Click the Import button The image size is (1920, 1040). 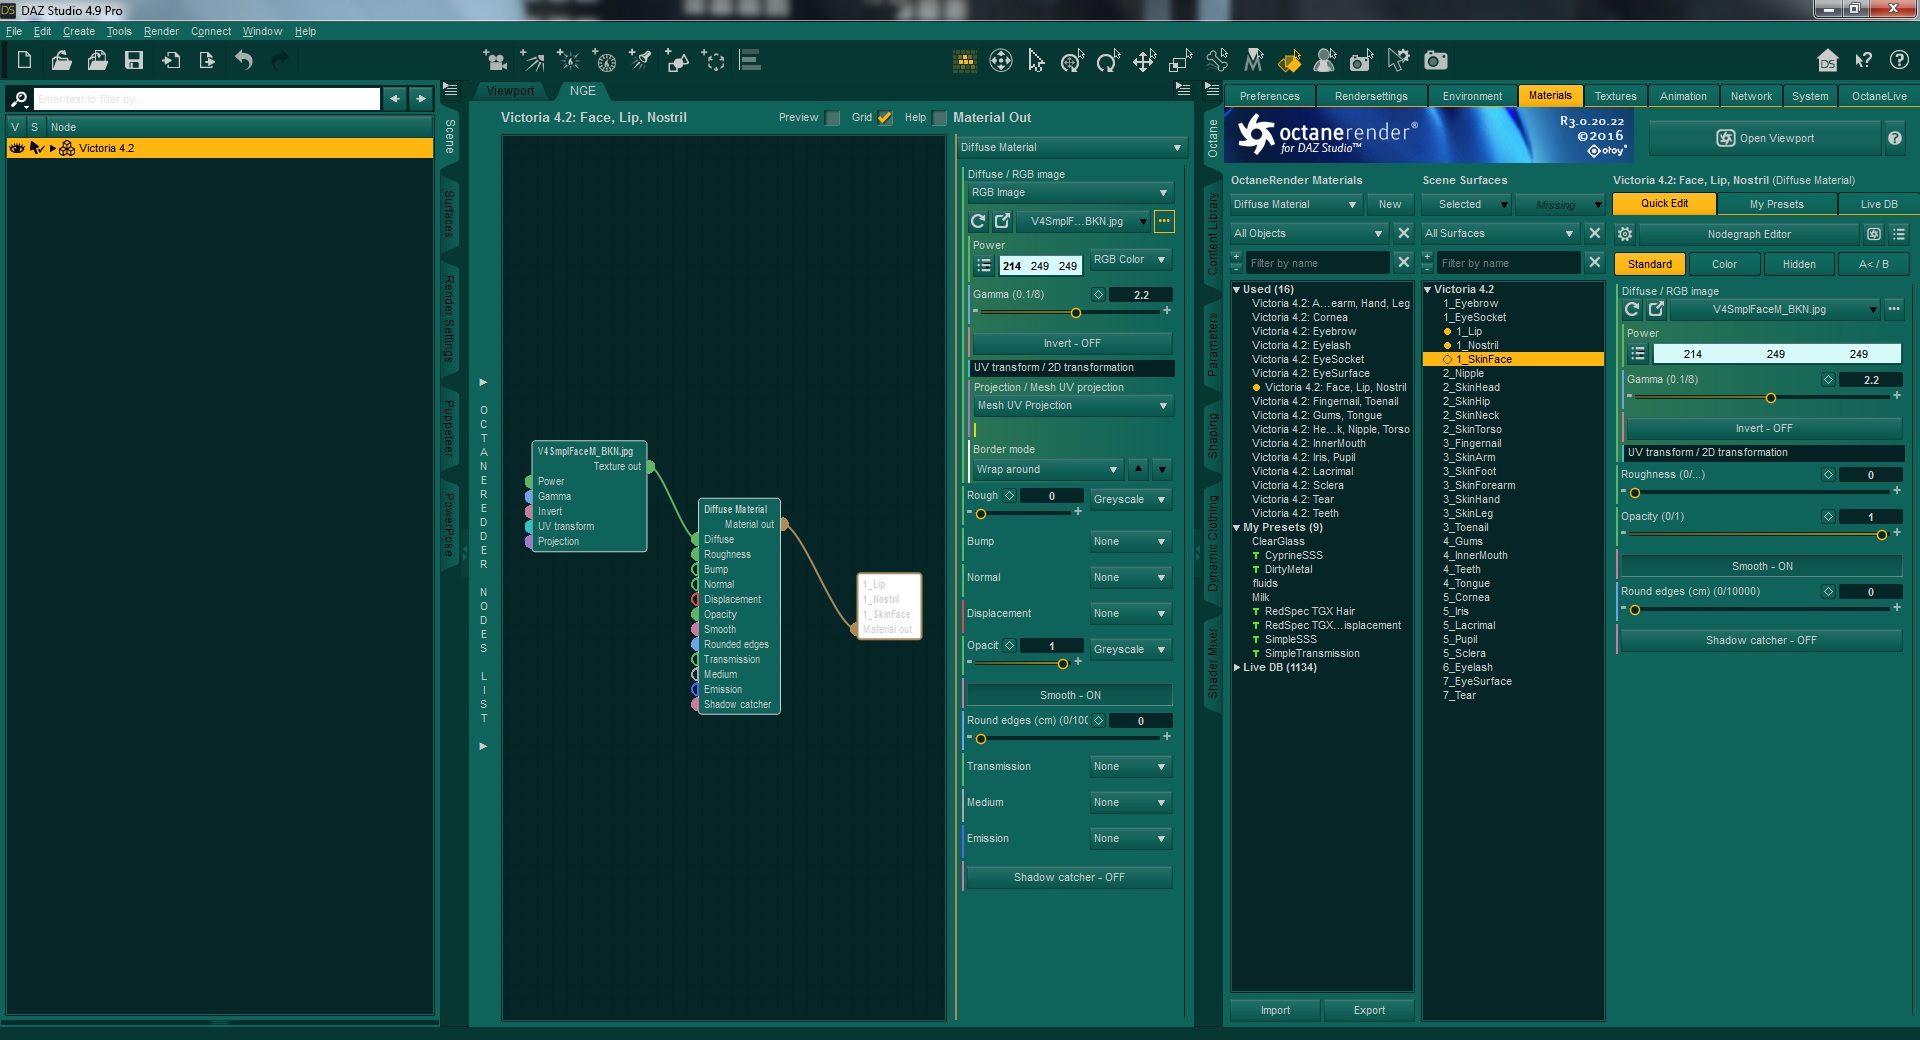tap(1275, 1010)
